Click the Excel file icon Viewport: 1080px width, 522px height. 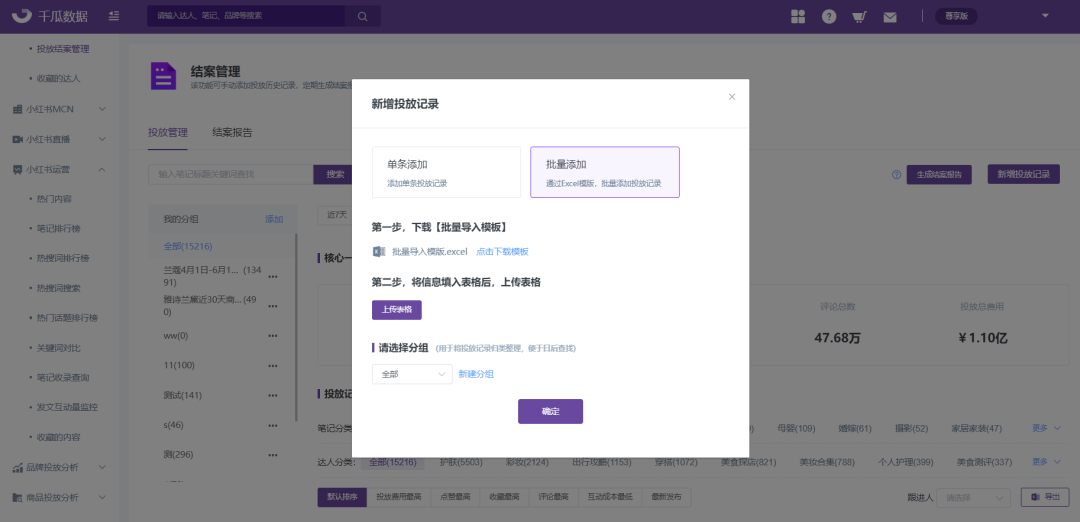379,251
